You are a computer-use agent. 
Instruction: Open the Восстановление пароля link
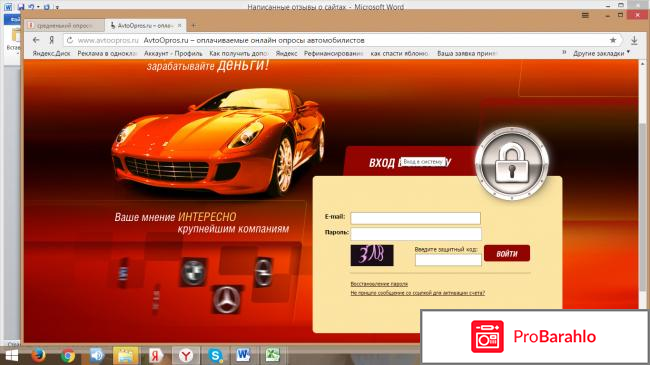(x=379, y=284)
